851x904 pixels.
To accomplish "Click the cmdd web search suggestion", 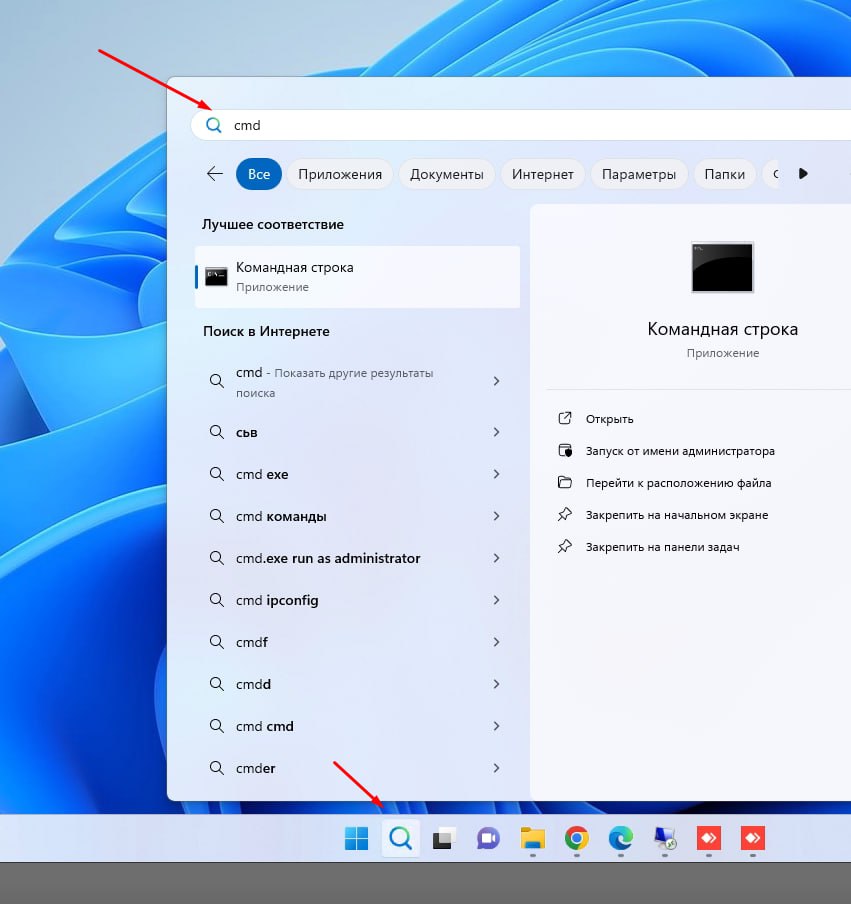I will pos(357,684).
